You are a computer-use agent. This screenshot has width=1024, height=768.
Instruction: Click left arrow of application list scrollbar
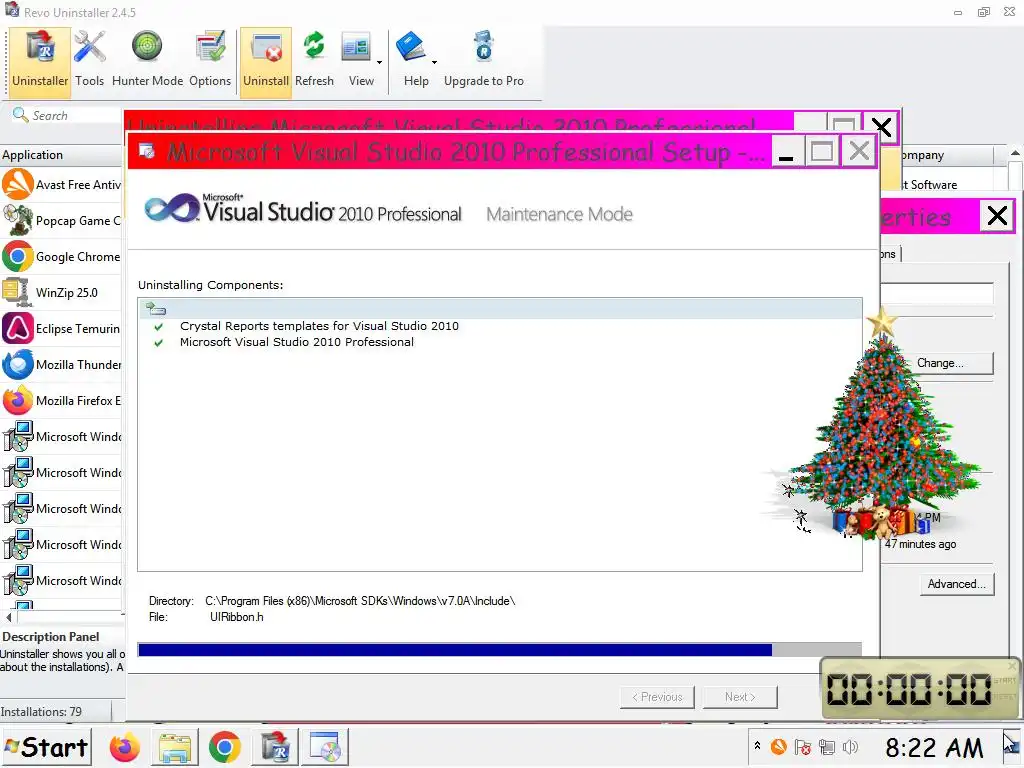pos(8,616)
